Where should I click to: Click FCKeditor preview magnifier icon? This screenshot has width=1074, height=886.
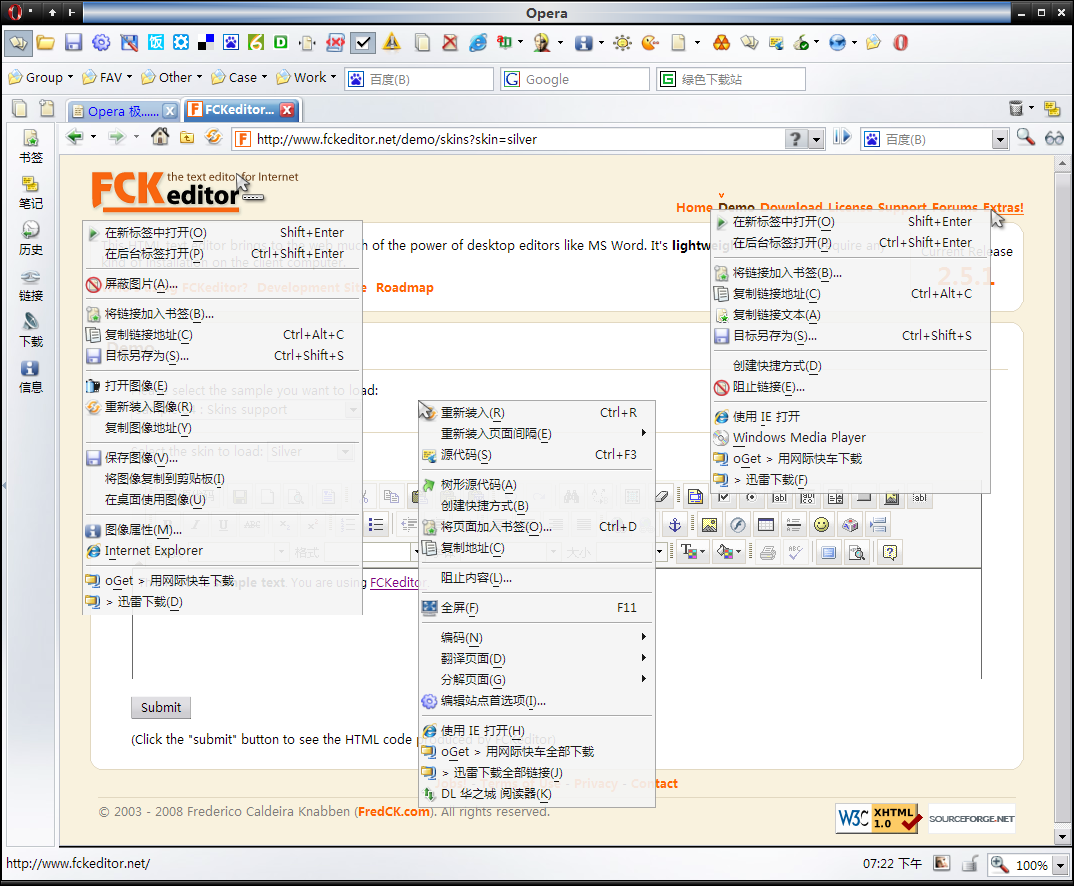pos(857,553)
